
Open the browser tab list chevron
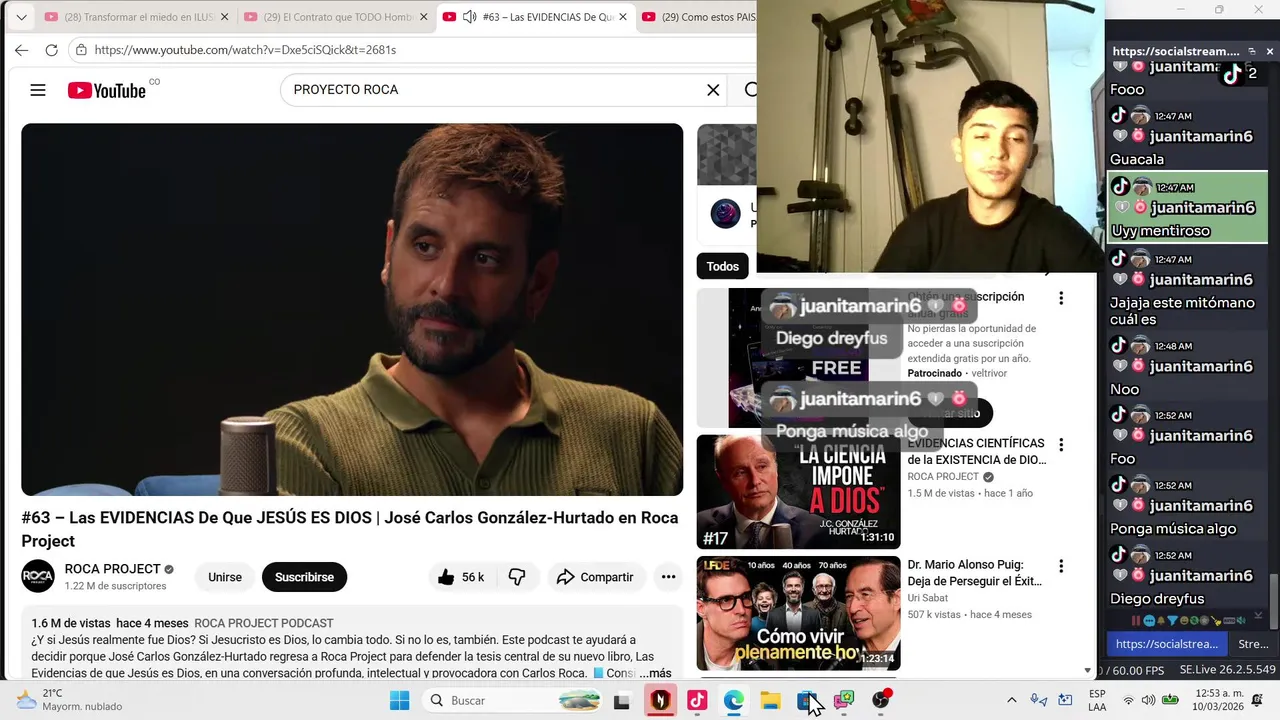(21, 17)
